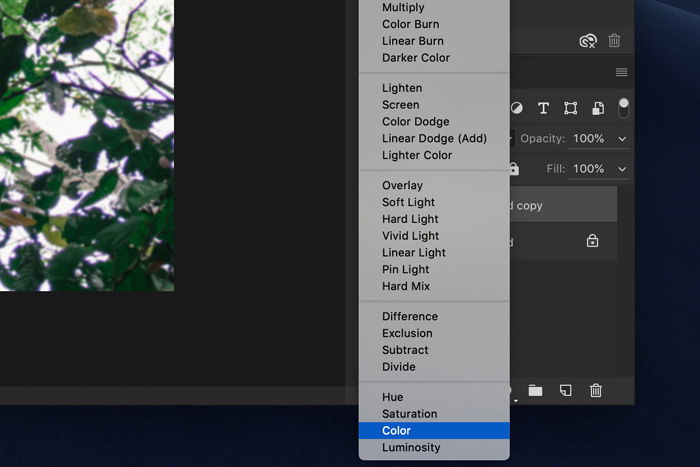Create a new group folder icon

[x=535, y=391]
